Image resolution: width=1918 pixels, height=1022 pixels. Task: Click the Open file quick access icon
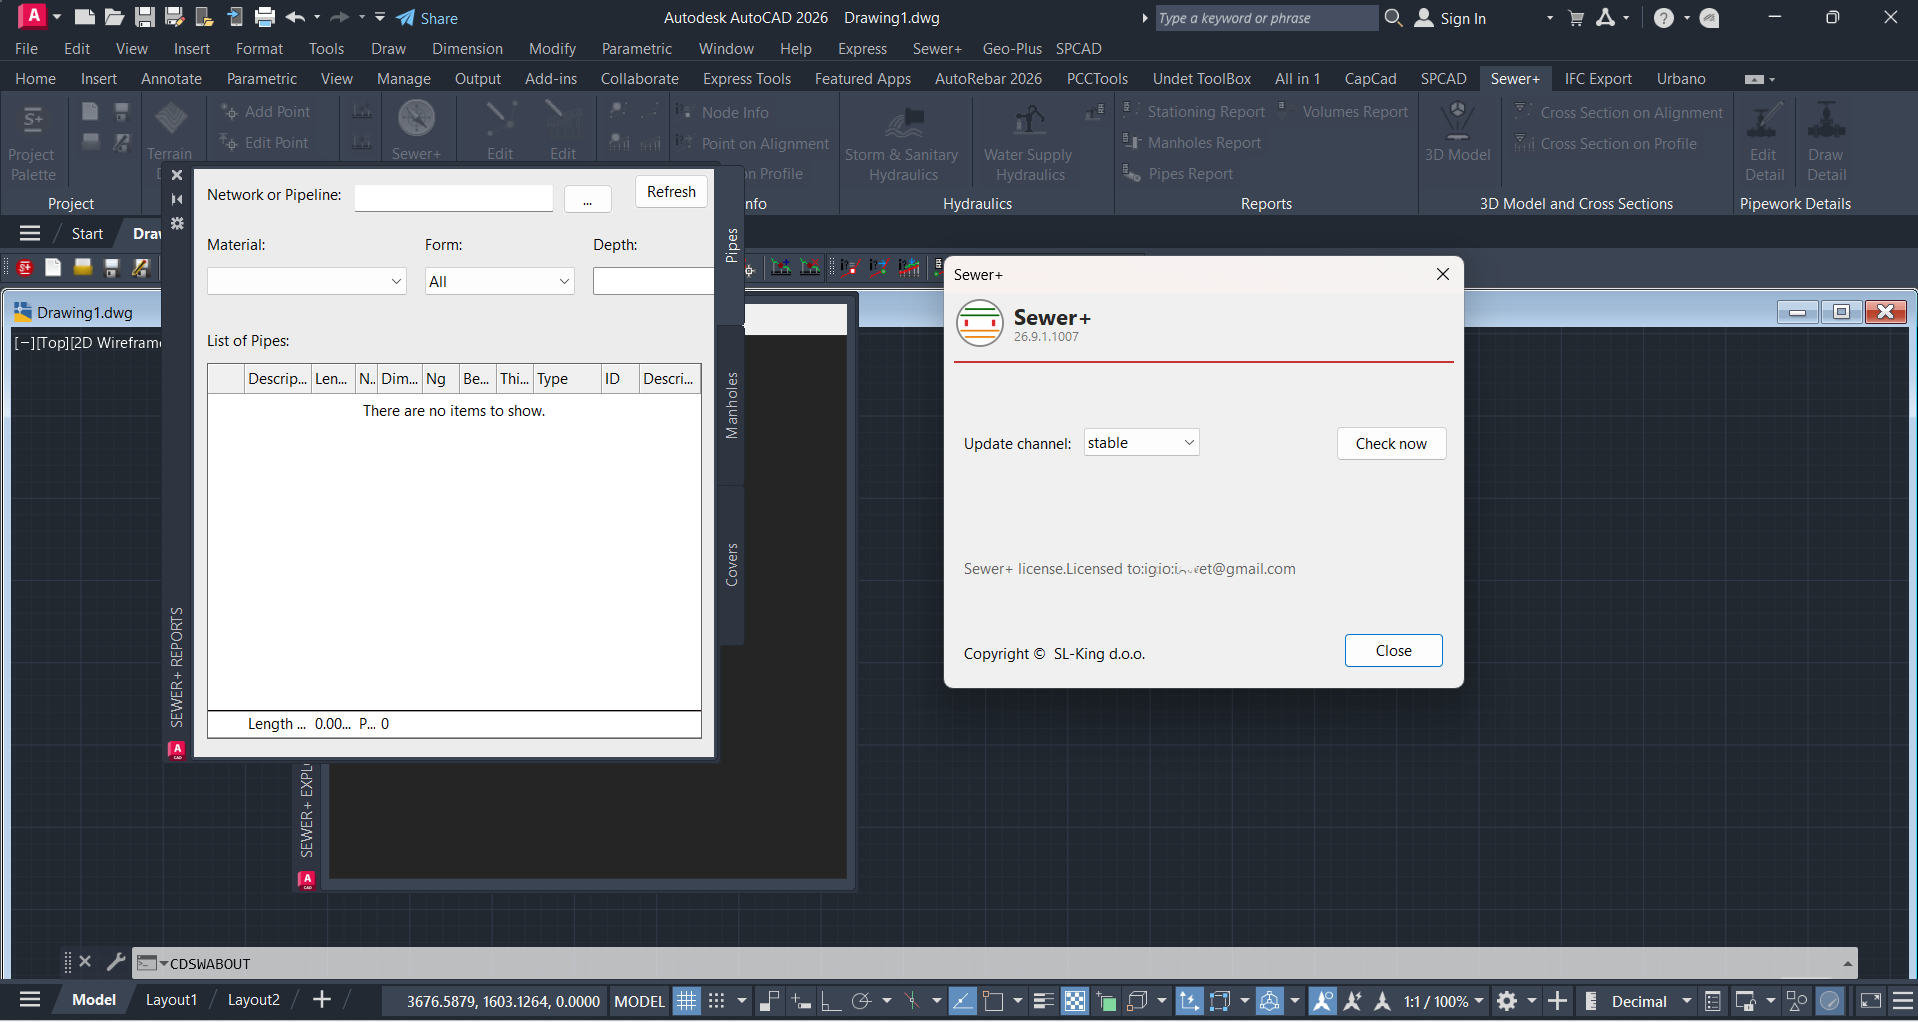[x=114, y=17]
